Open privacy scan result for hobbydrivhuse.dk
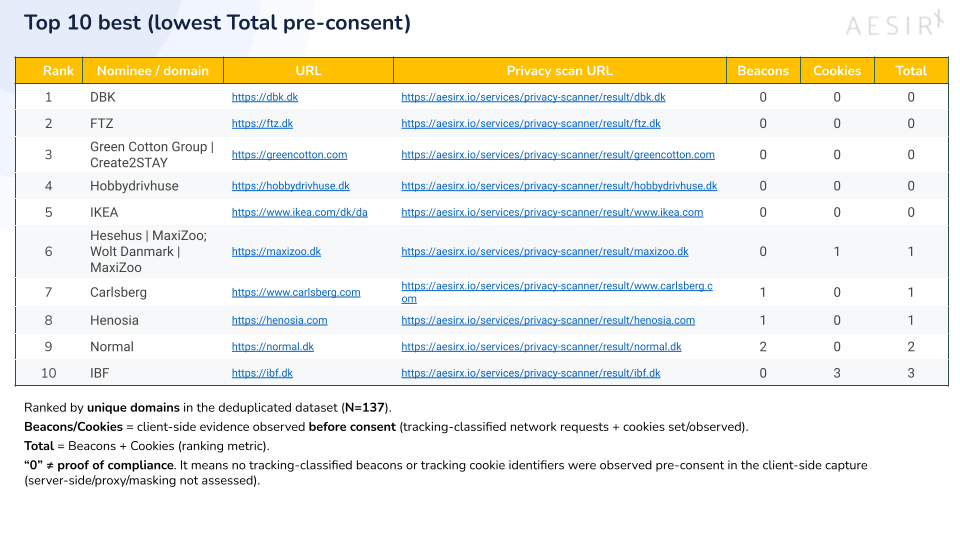960x540 pixels. pos(559,186)
